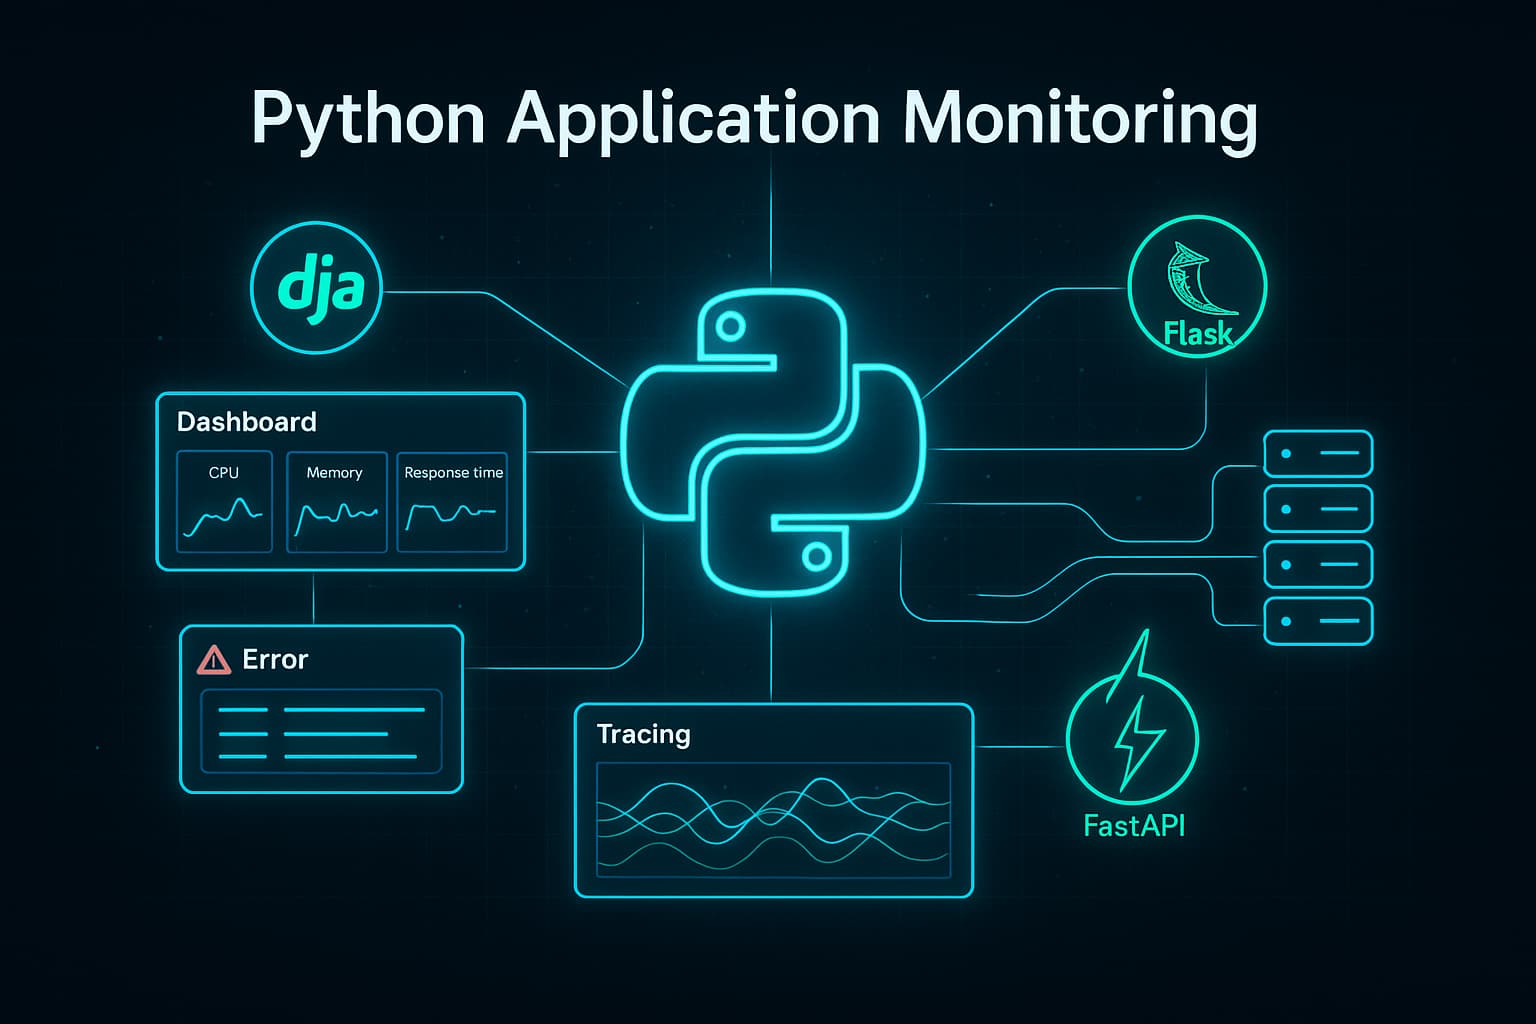Screen dimensions: 1536x1024
Task: Click the FastAPI lightning bolt icon
Action: coord(1133,715)
